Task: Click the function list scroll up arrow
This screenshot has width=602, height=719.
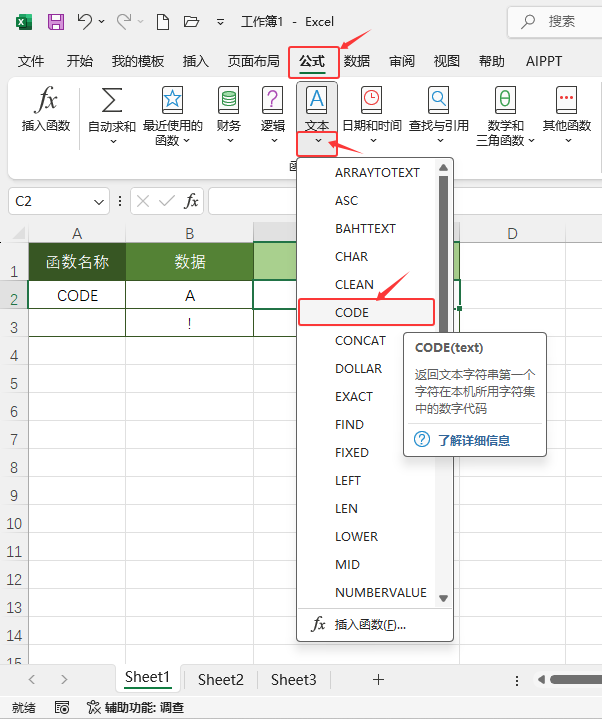Action: (x=443, y=168)
